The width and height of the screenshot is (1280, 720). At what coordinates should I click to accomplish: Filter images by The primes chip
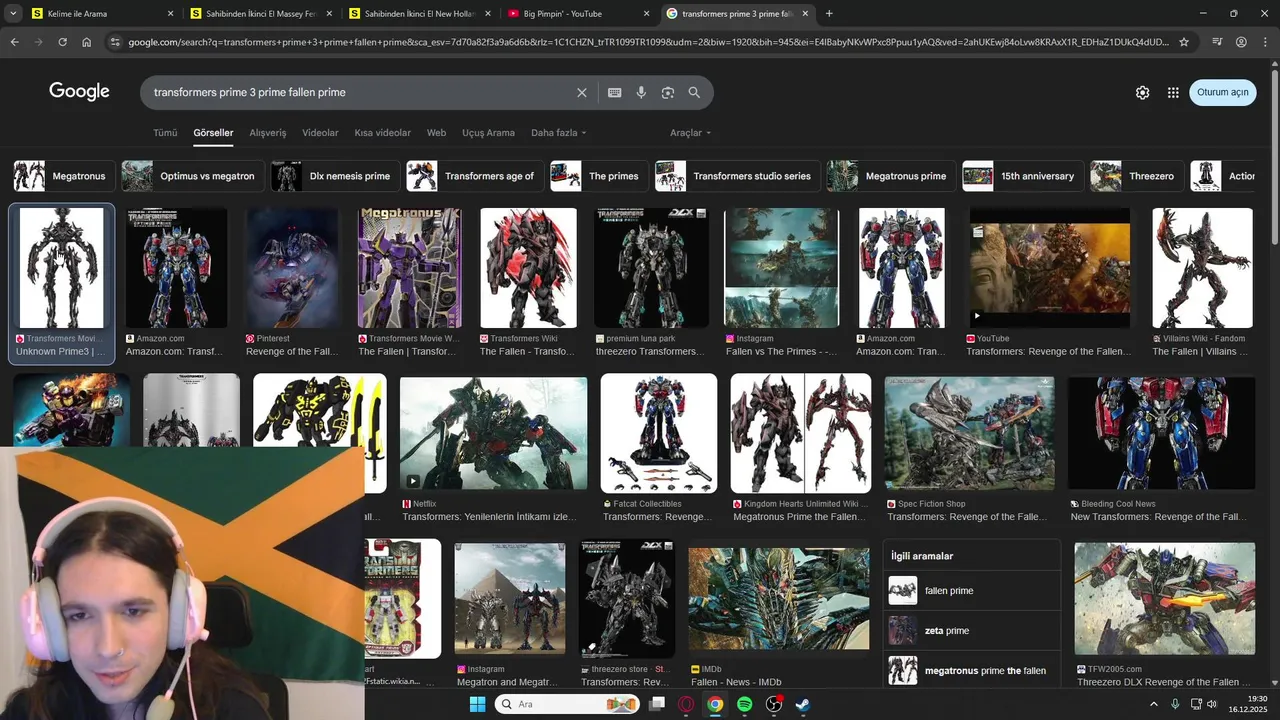598,176
